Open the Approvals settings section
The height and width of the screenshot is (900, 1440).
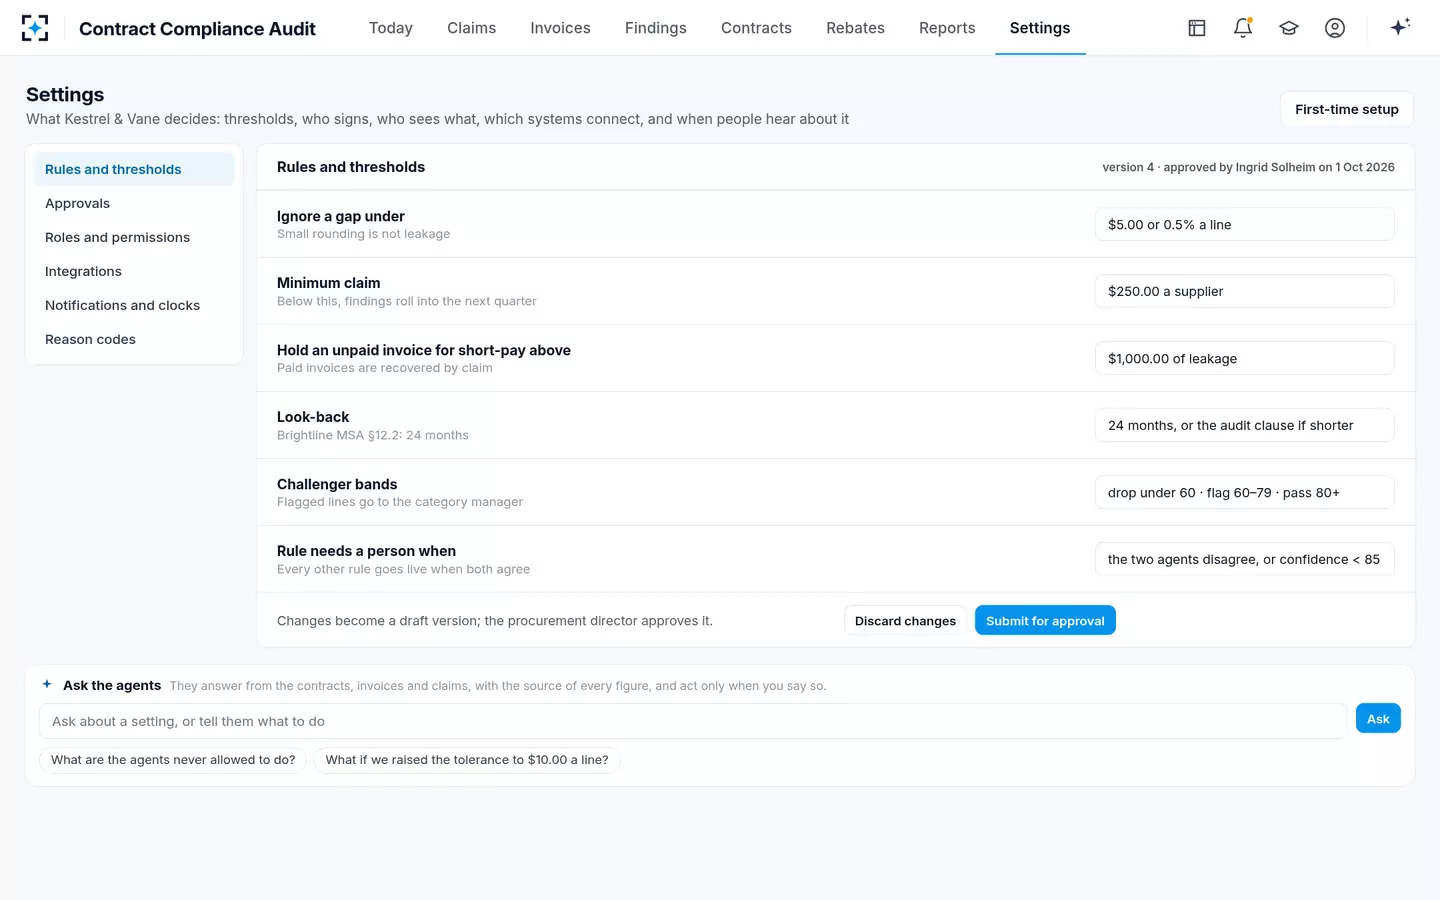coord(134,203)
